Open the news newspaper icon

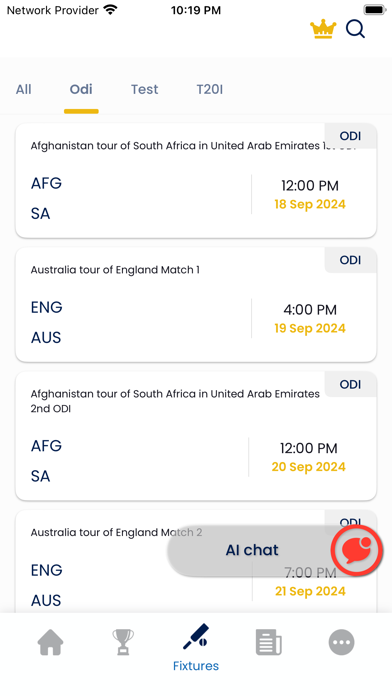pyautogui.click(x=269, y=642)
